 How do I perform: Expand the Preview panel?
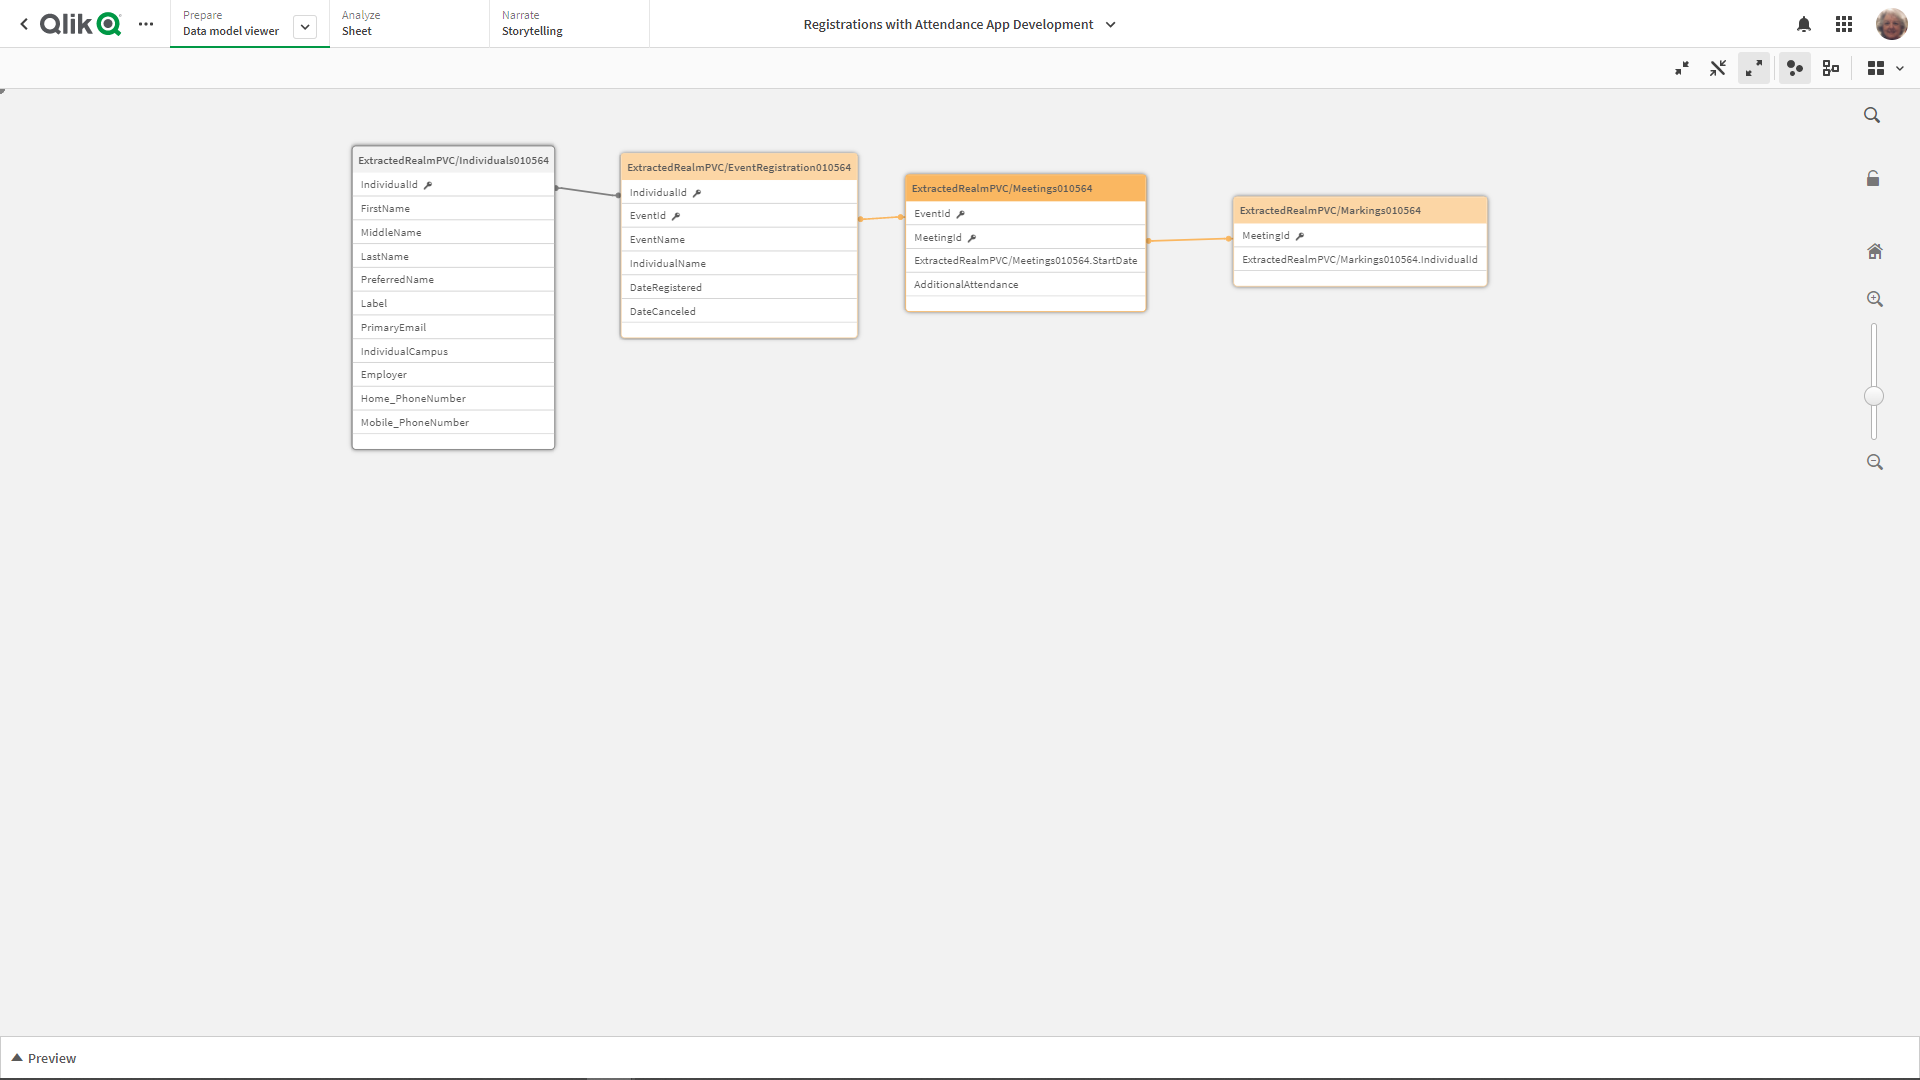(x=44, y=1058)
